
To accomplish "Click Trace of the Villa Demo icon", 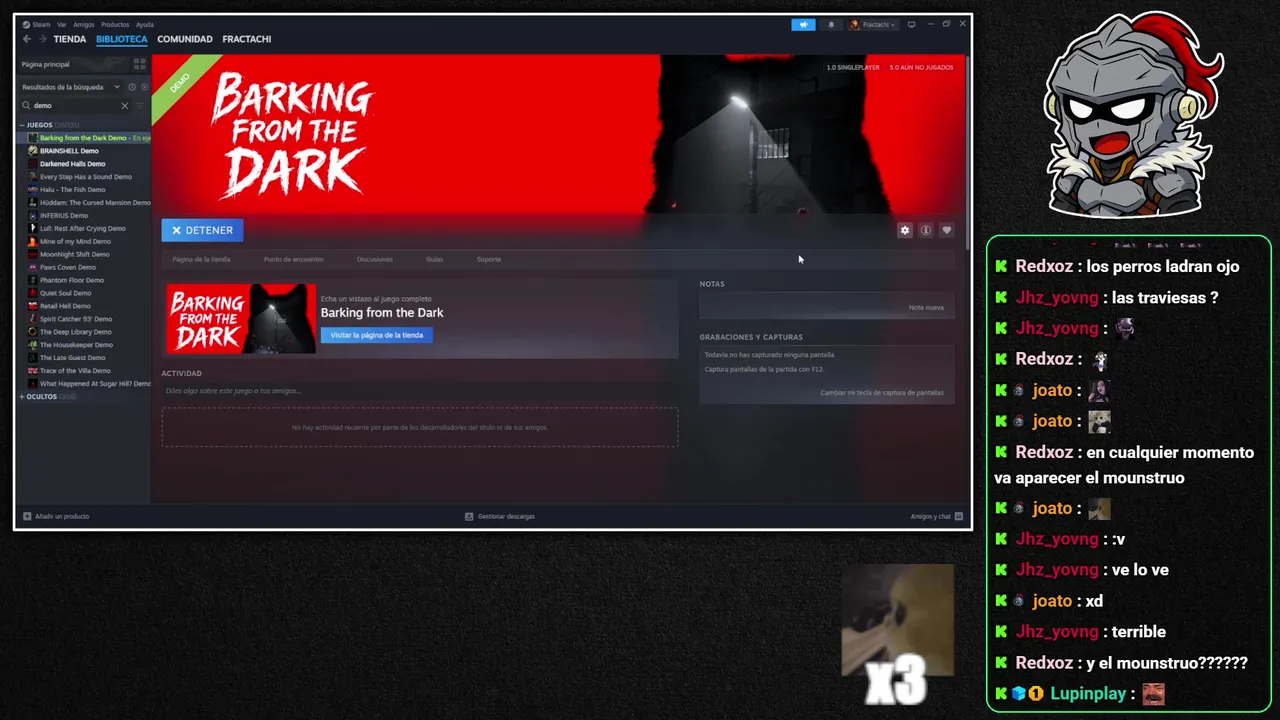I will click(x=33, y=371).
